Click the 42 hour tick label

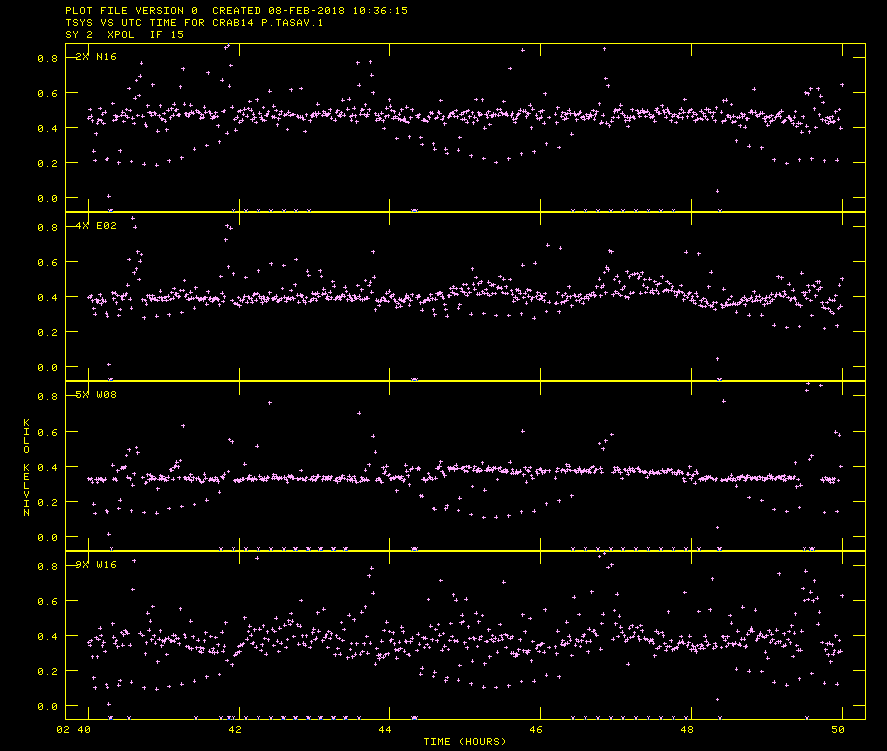235,731
